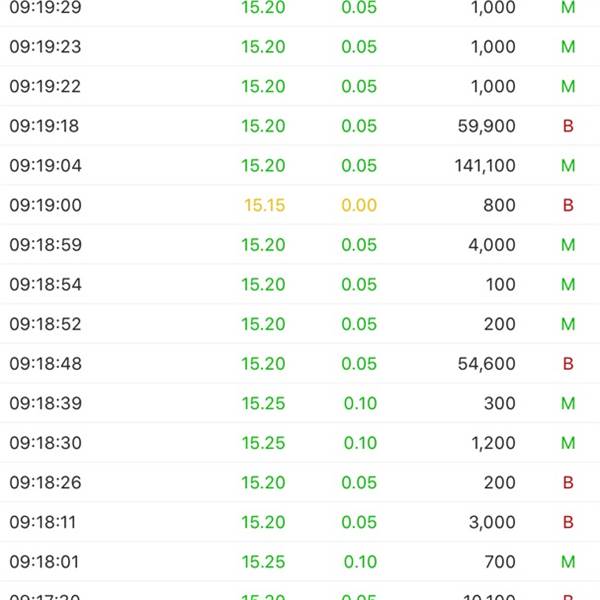Click the 0.10 change at 09:18:01
Screen dimensions: 600x600
point(360,562)
